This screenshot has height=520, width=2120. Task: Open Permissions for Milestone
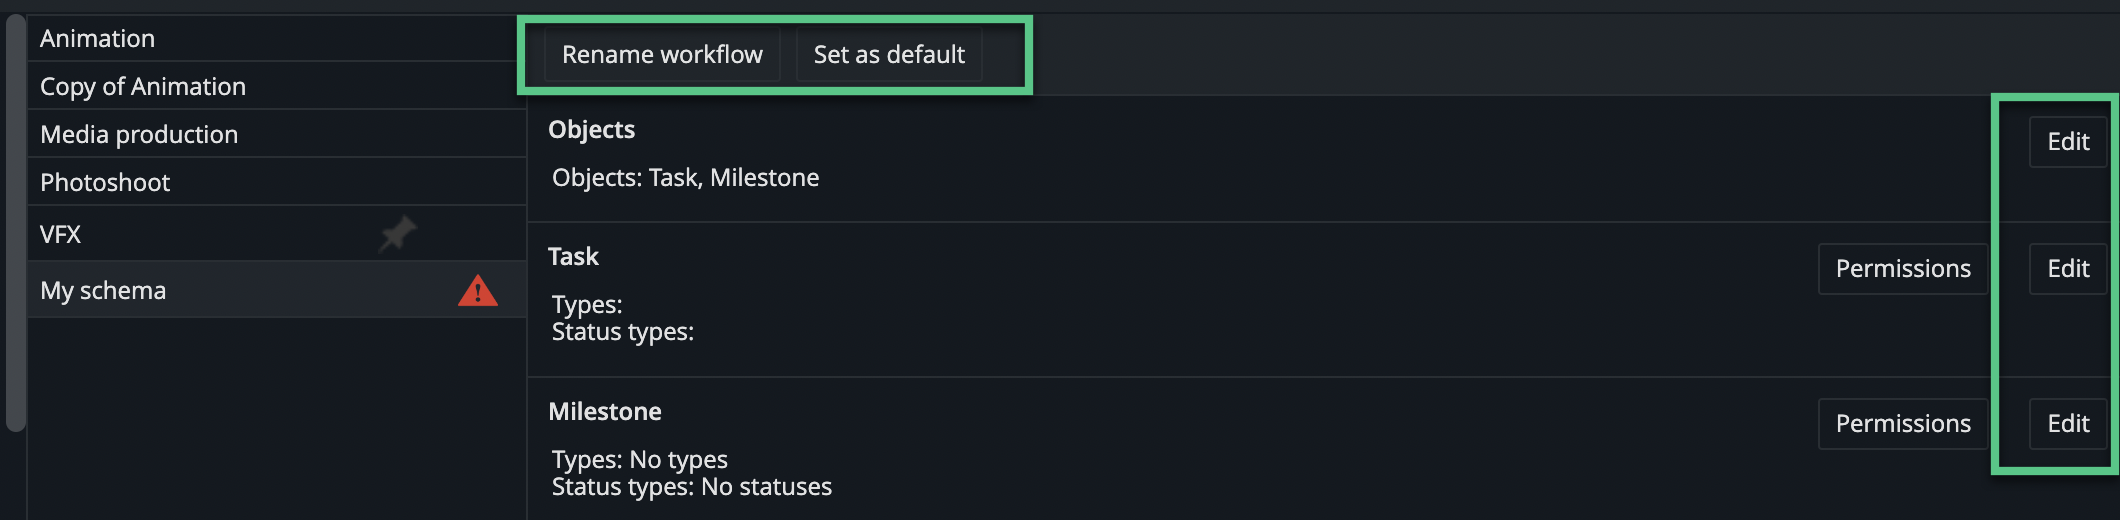click(1902, 424)
